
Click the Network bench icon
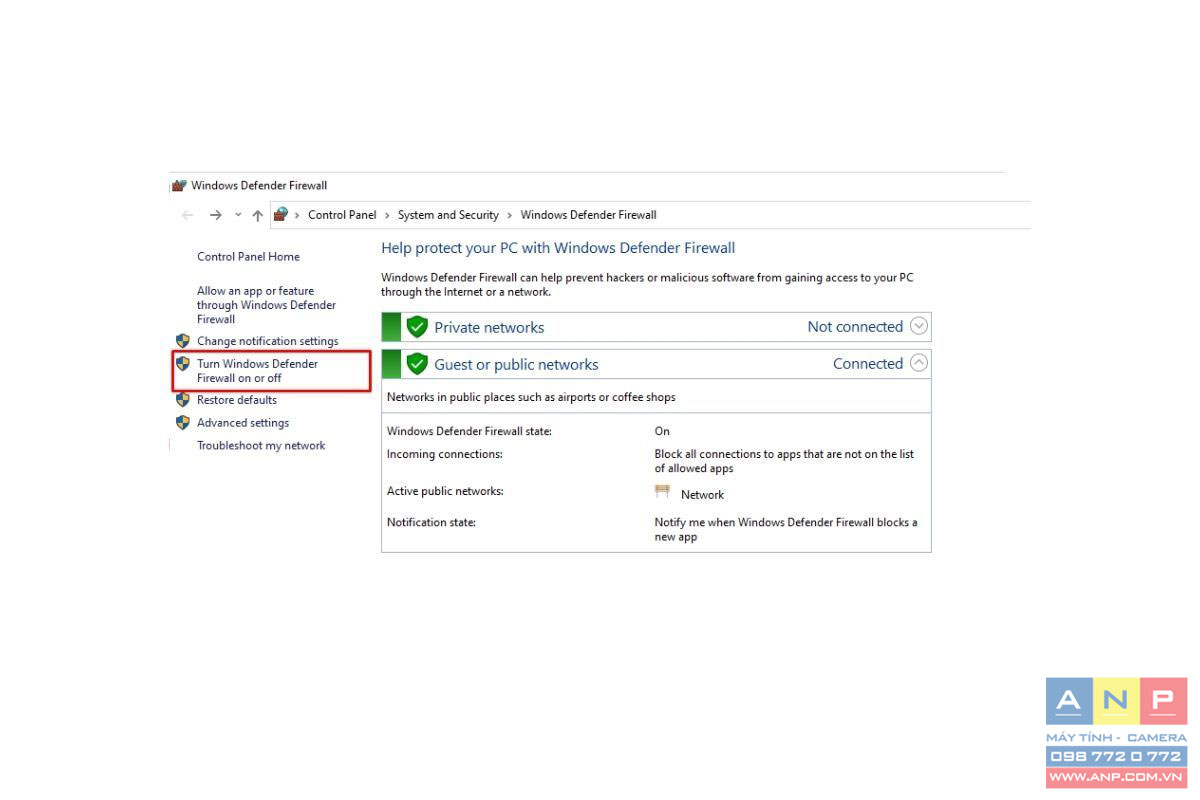pyautogui.click(x=663, y=491)
